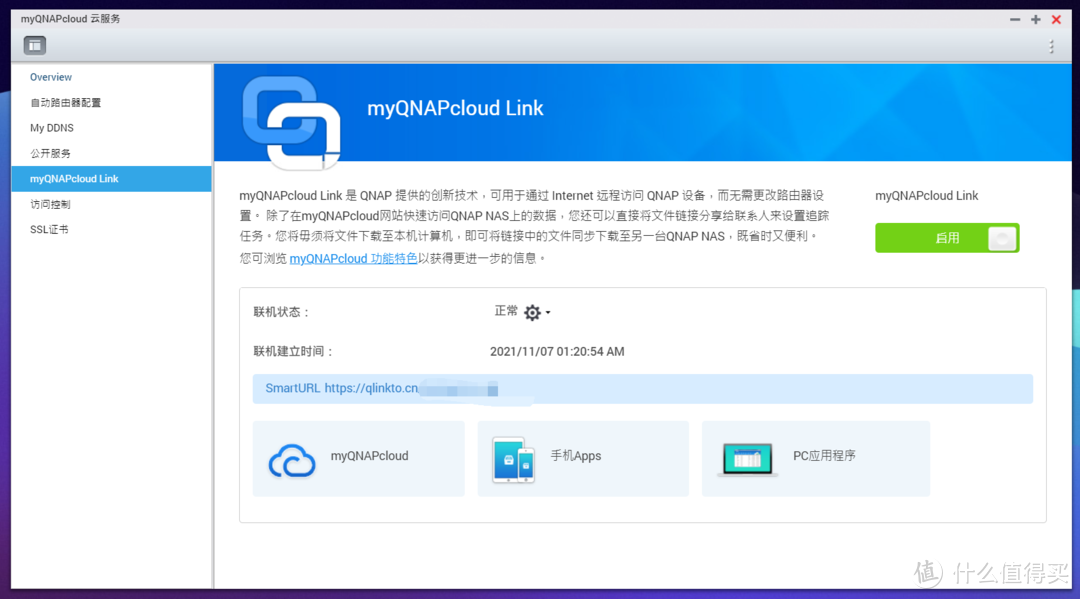Viewport: 1080px width, 599px height.
Task: Switch to My DDNS section
Action: 52,127
